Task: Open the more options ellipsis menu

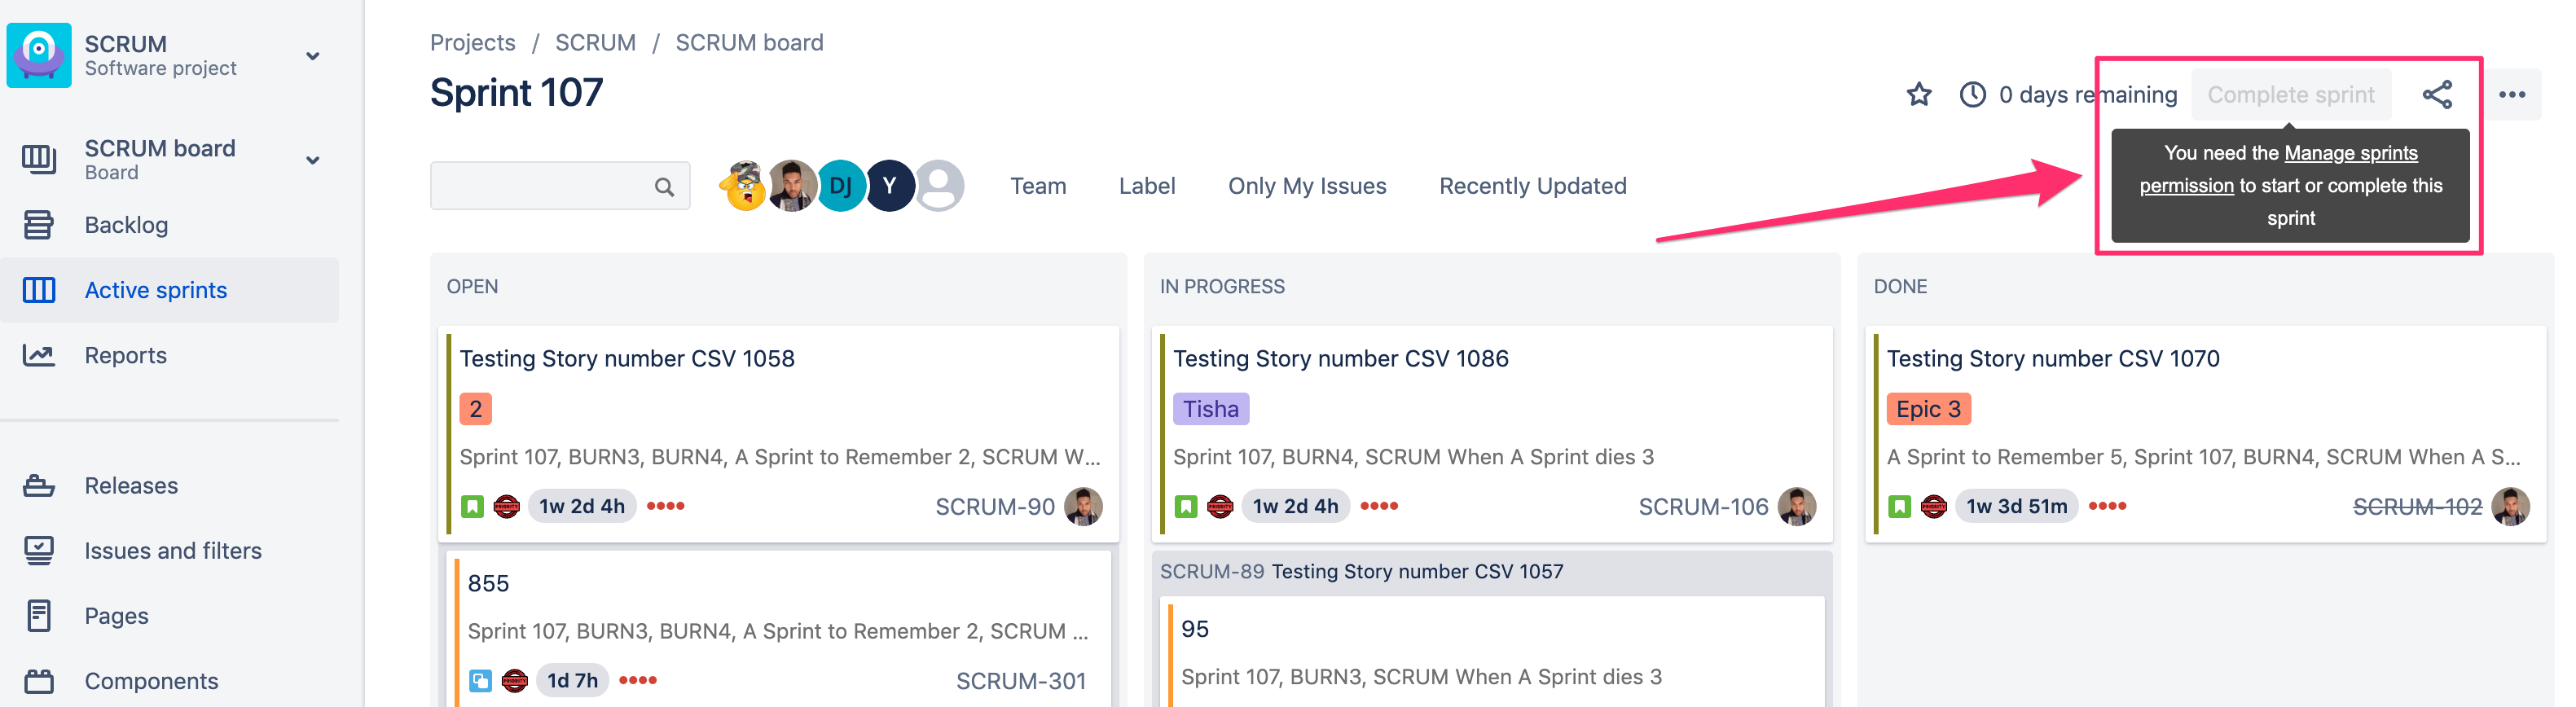Action: point(2512,95)
